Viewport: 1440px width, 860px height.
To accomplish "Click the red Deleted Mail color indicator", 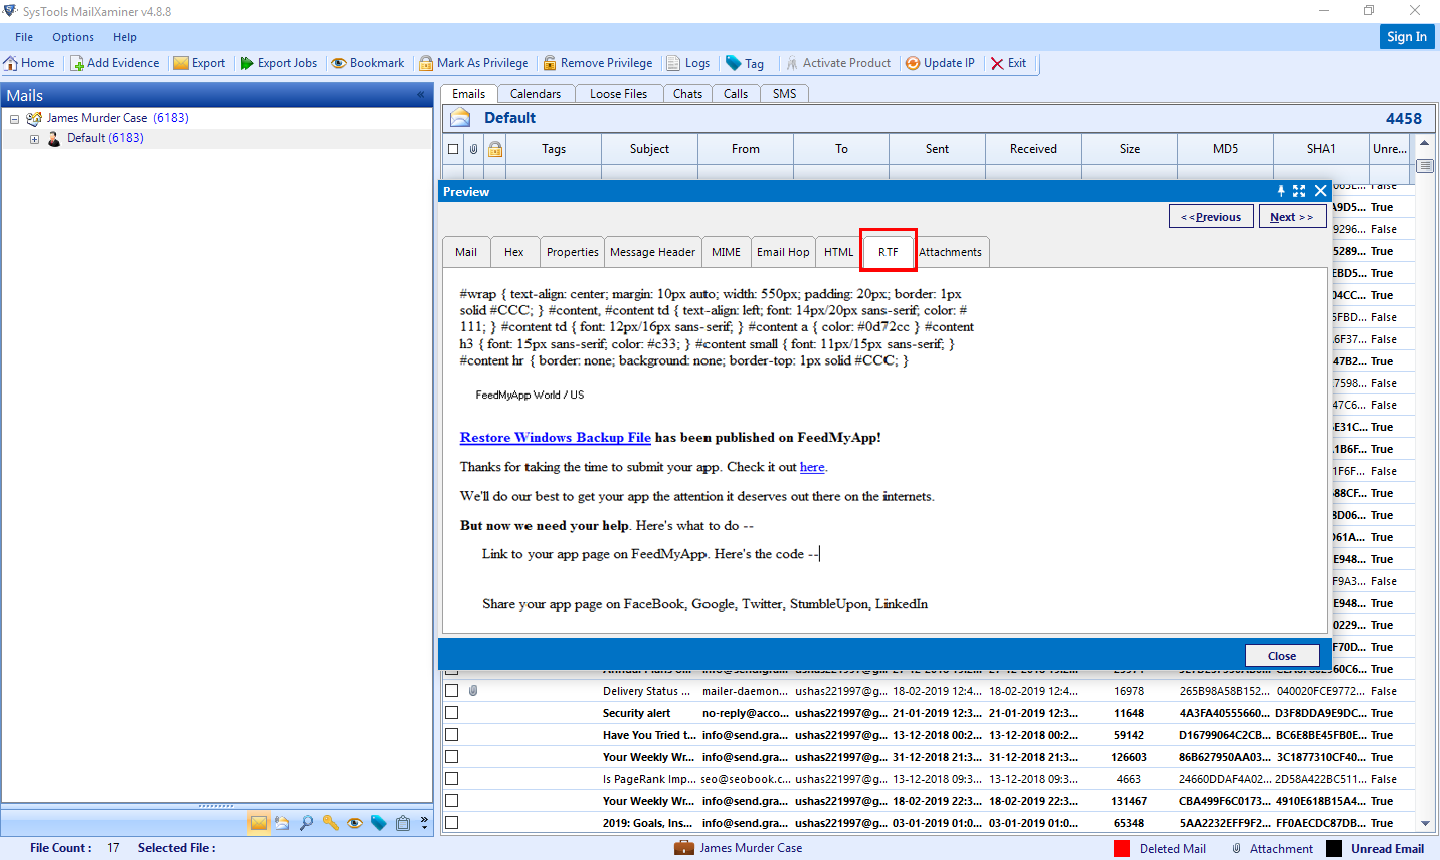I will (1121, 847).
